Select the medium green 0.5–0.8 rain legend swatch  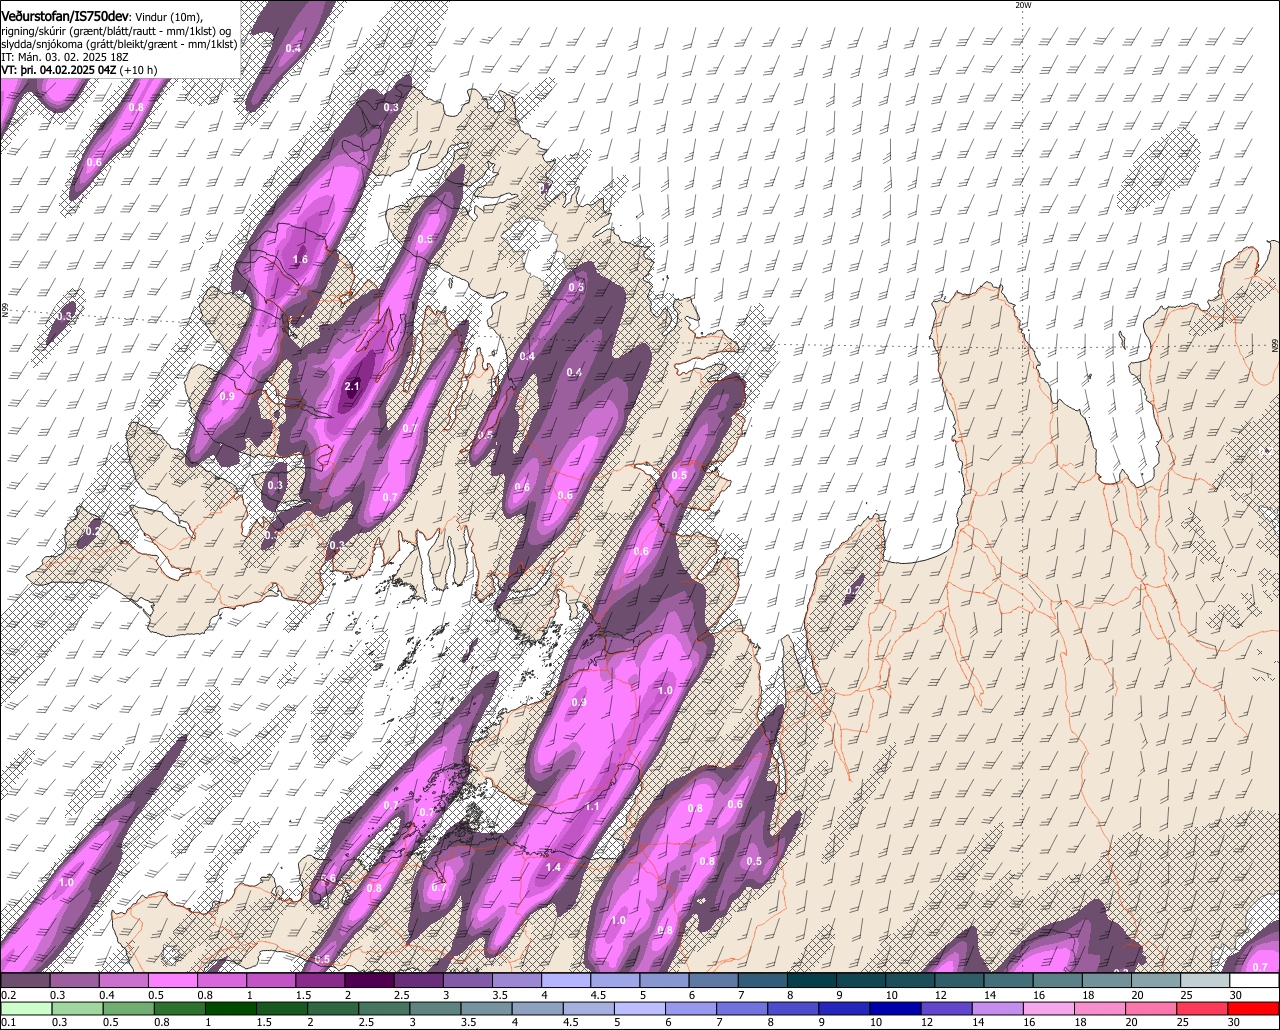(x=128, y=1009)
